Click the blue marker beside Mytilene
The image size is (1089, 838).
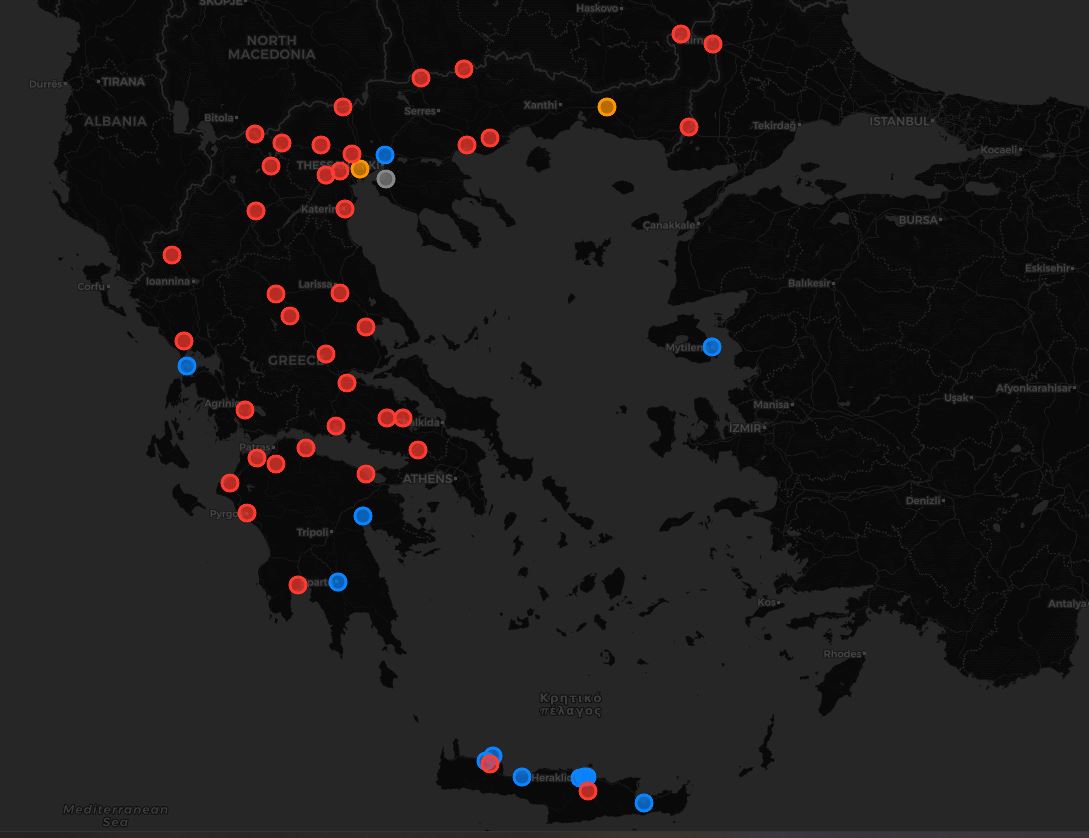[711, 347]
